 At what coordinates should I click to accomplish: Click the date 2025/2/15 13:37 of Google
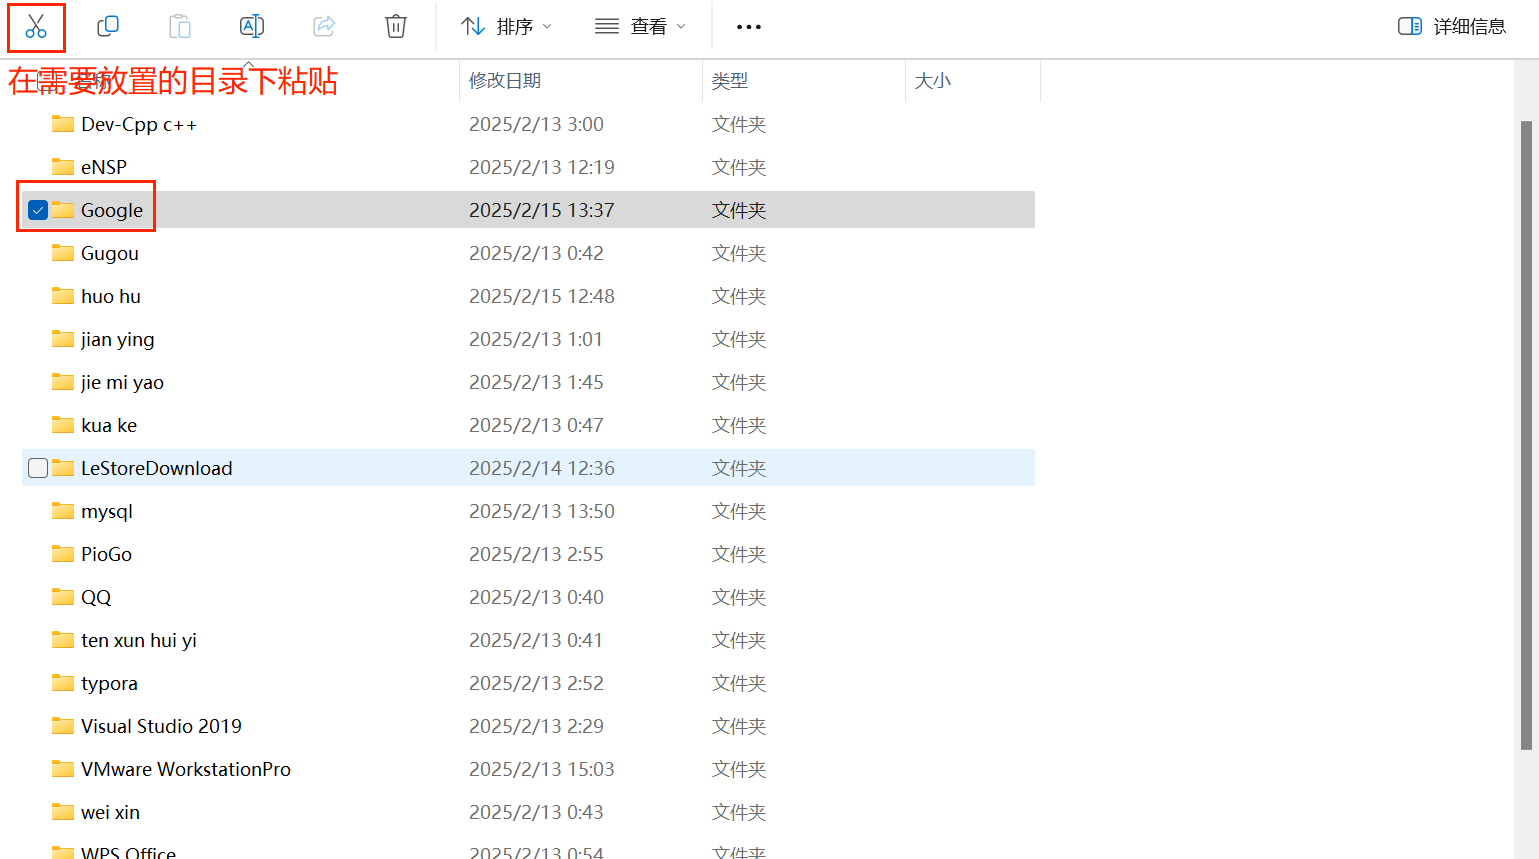coord(542,210)
